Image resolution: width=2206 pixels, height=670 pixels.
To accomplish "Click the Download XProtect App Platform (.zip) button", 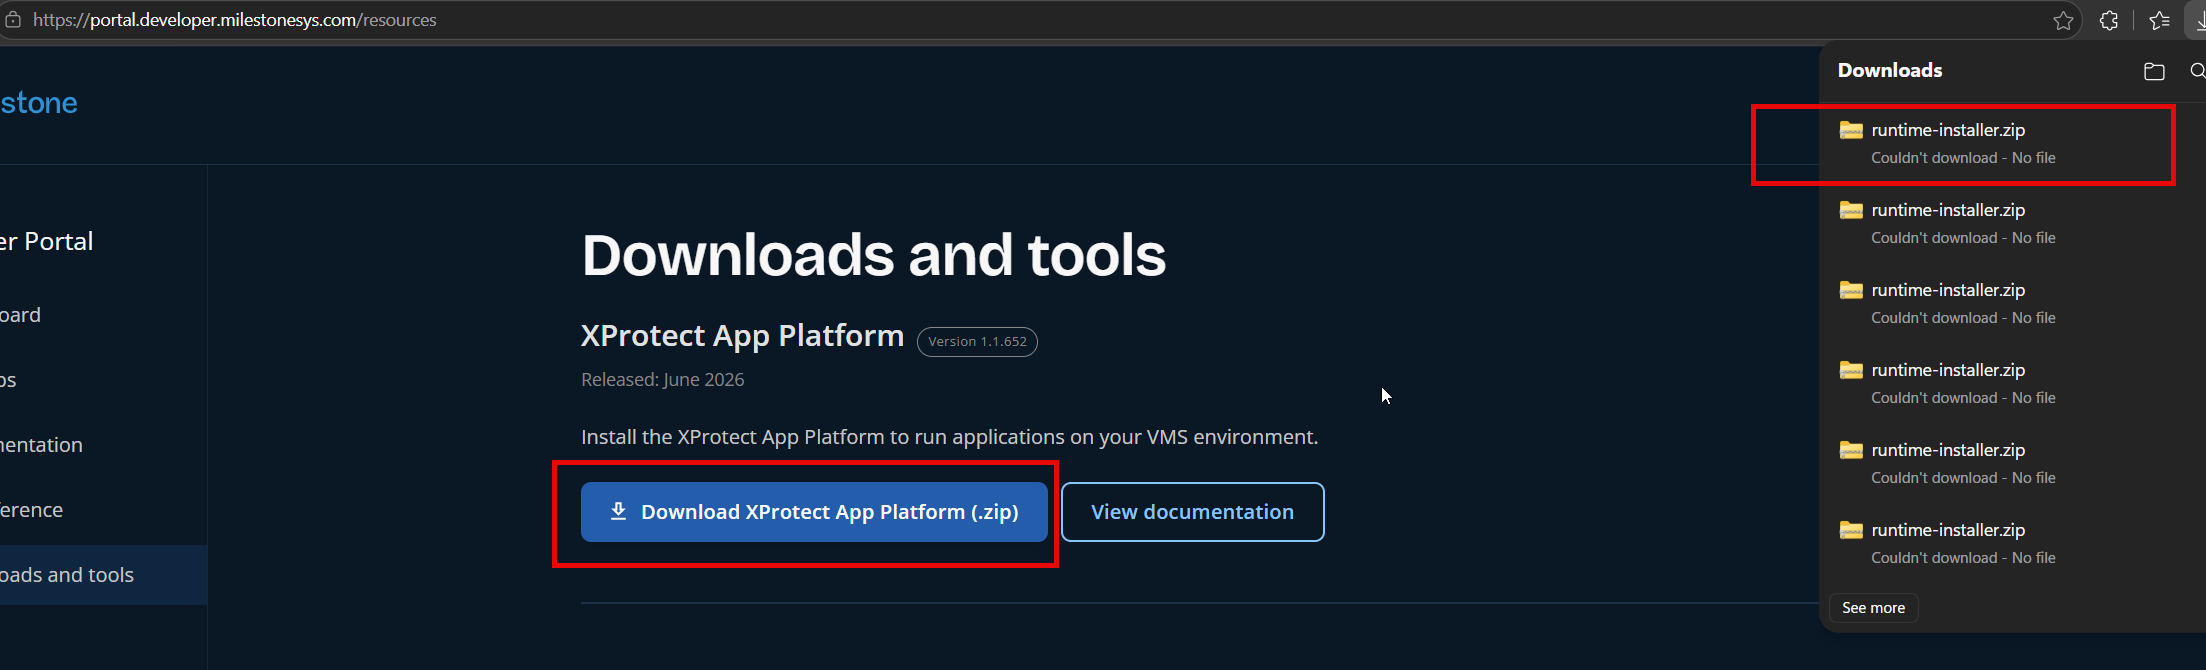I will [814, 512].
